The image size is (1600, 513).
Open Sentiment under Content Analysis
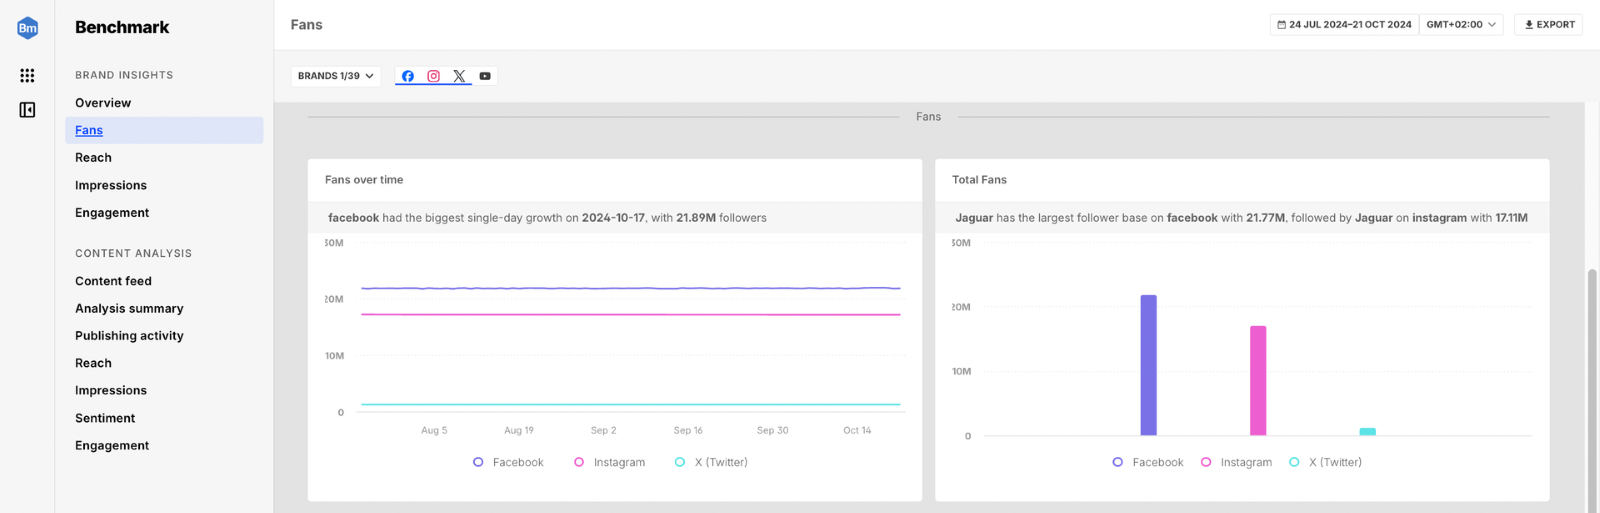tap(105, 418)
